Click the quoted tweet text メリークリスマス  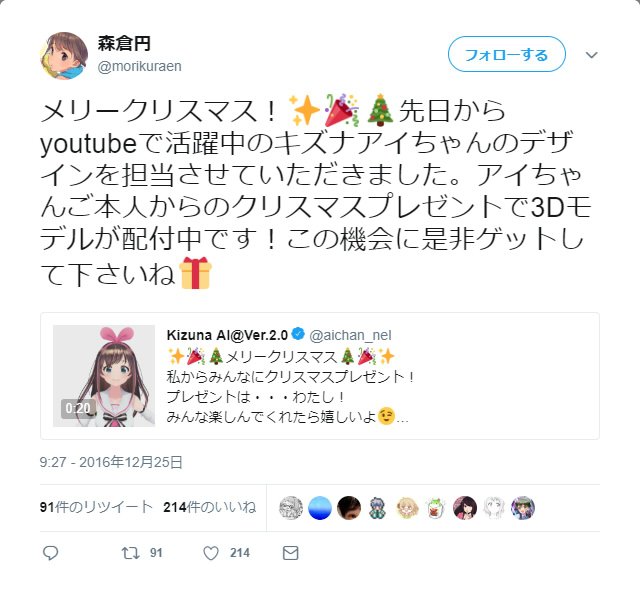(281, 357)
